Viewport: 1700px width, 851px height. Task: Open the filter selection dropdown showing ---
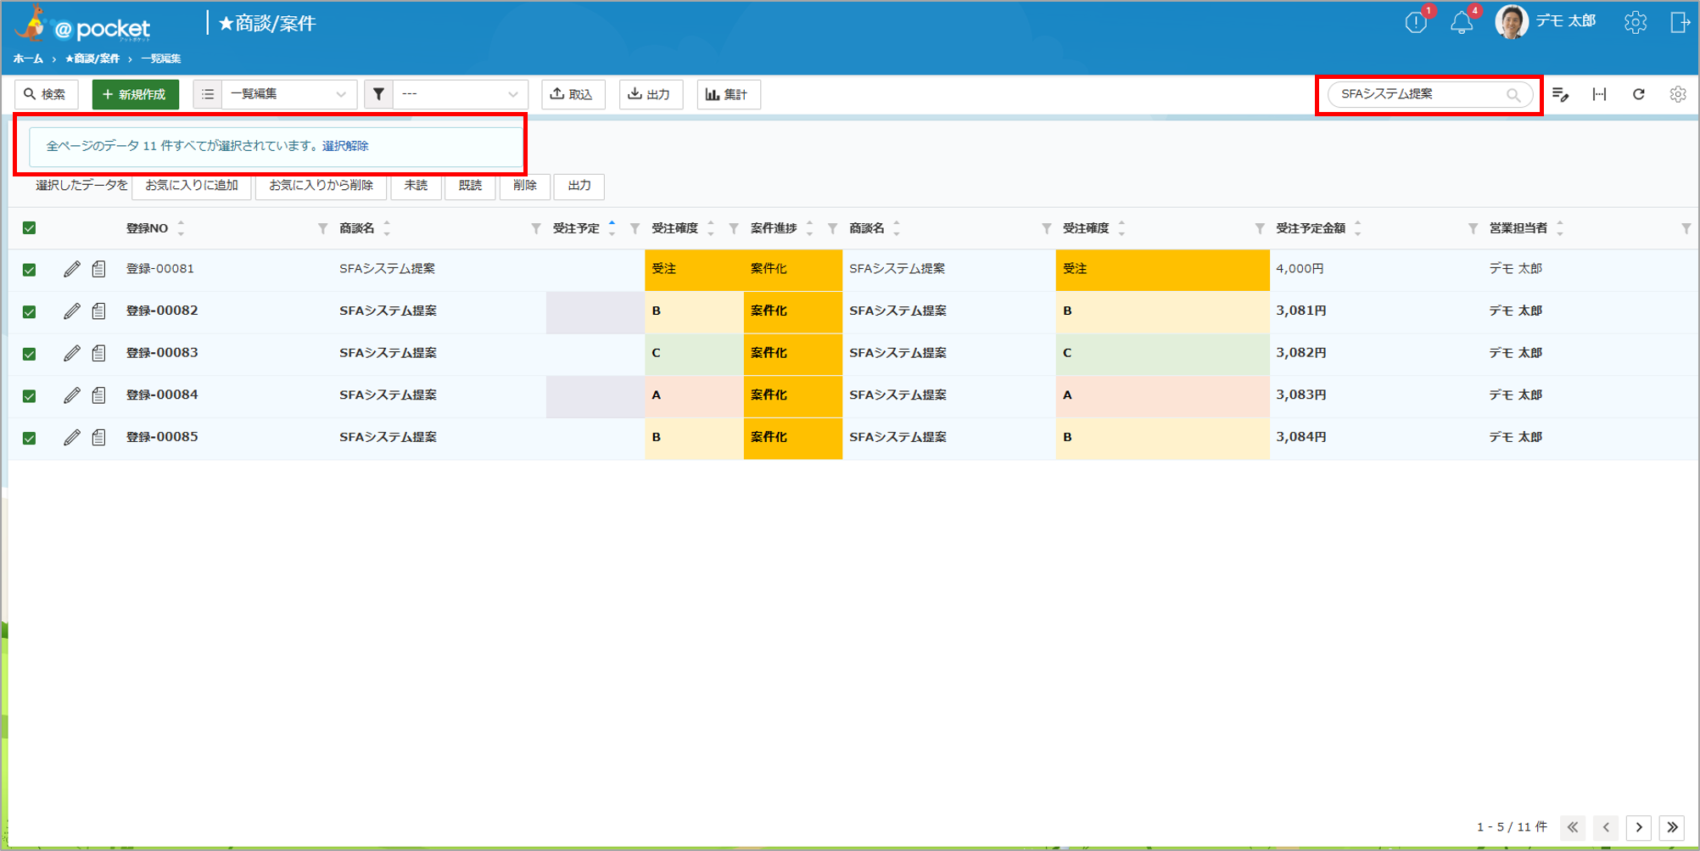tap(459, 94)
